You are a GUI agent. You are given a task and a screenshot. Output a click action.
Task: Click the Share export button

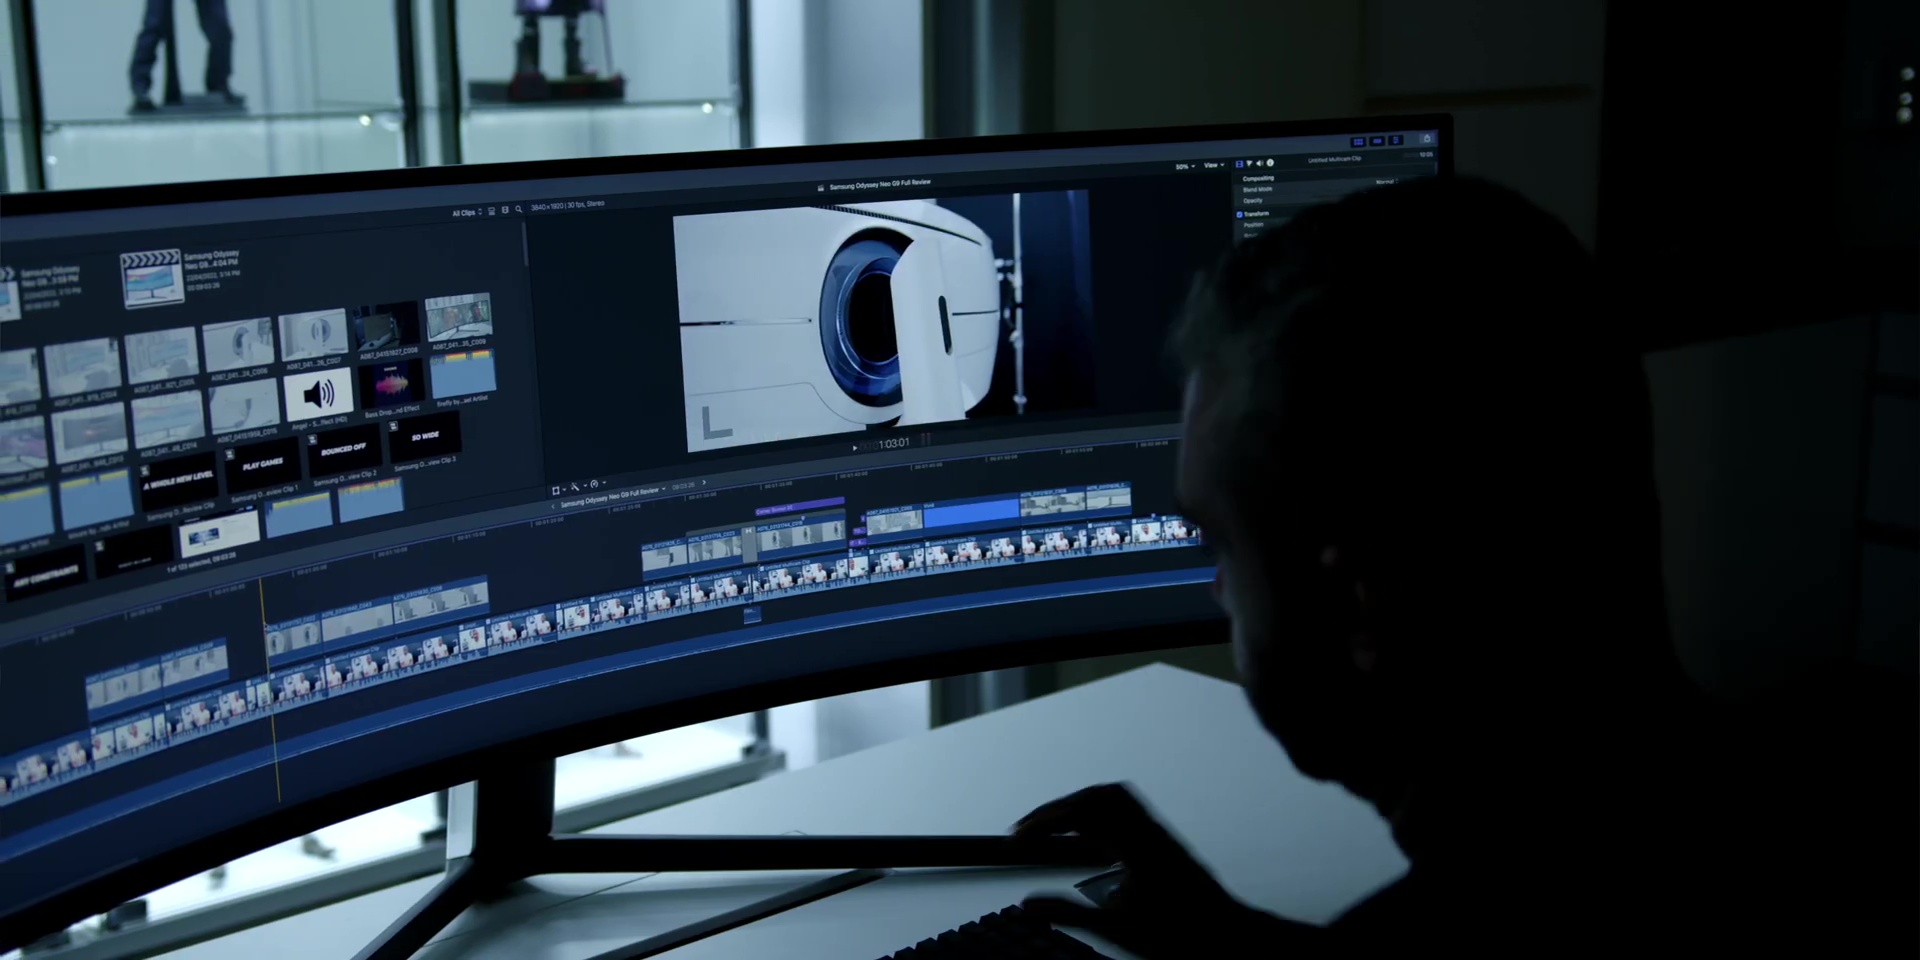1427,138
